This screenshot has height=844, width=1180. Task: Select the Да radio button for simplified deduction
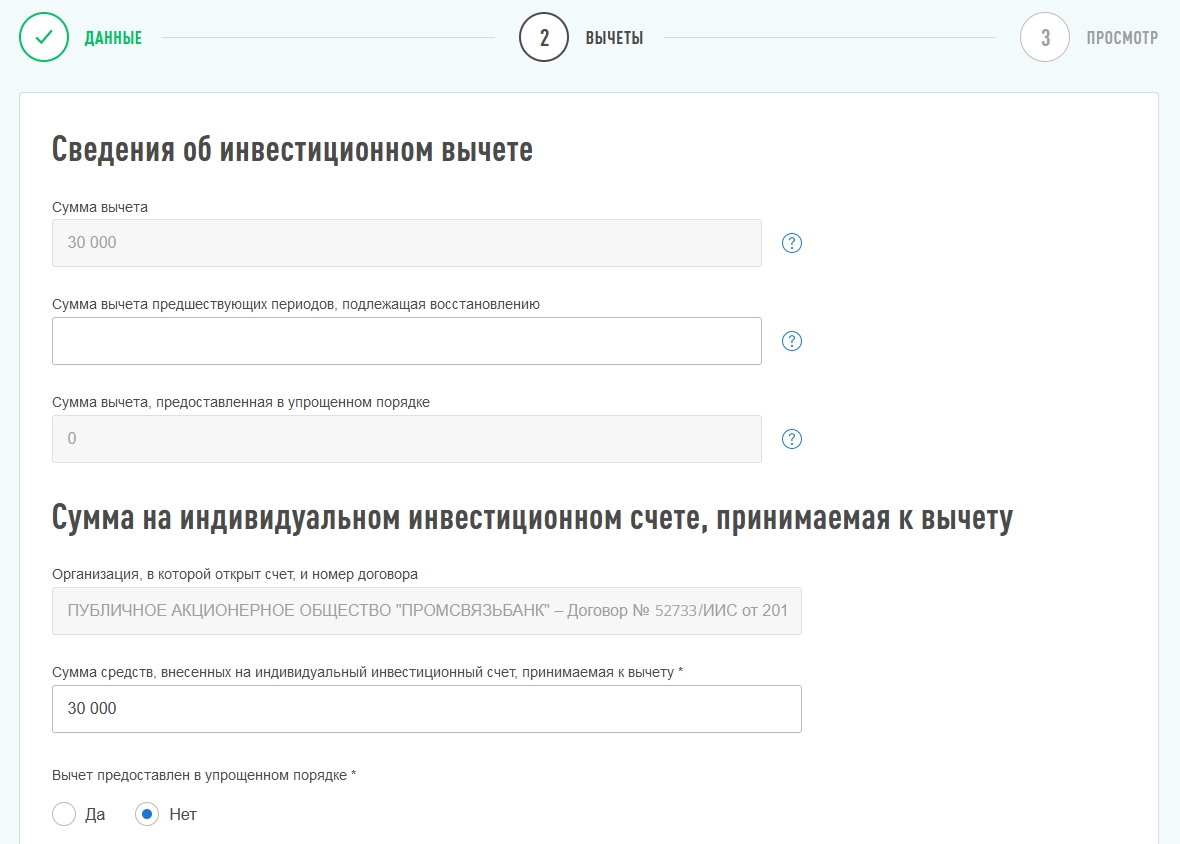tap(64, 814)
